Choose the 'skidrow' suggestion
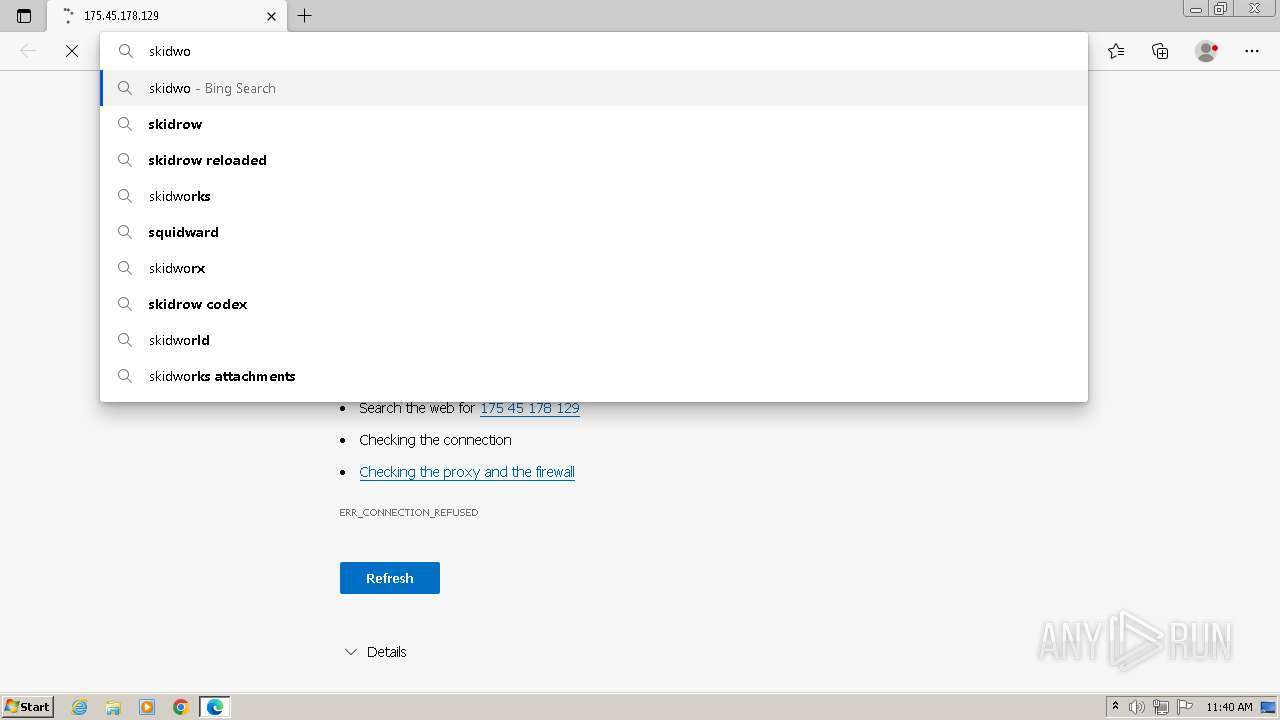The image size is (1280, 720). (x=594, y=124)
